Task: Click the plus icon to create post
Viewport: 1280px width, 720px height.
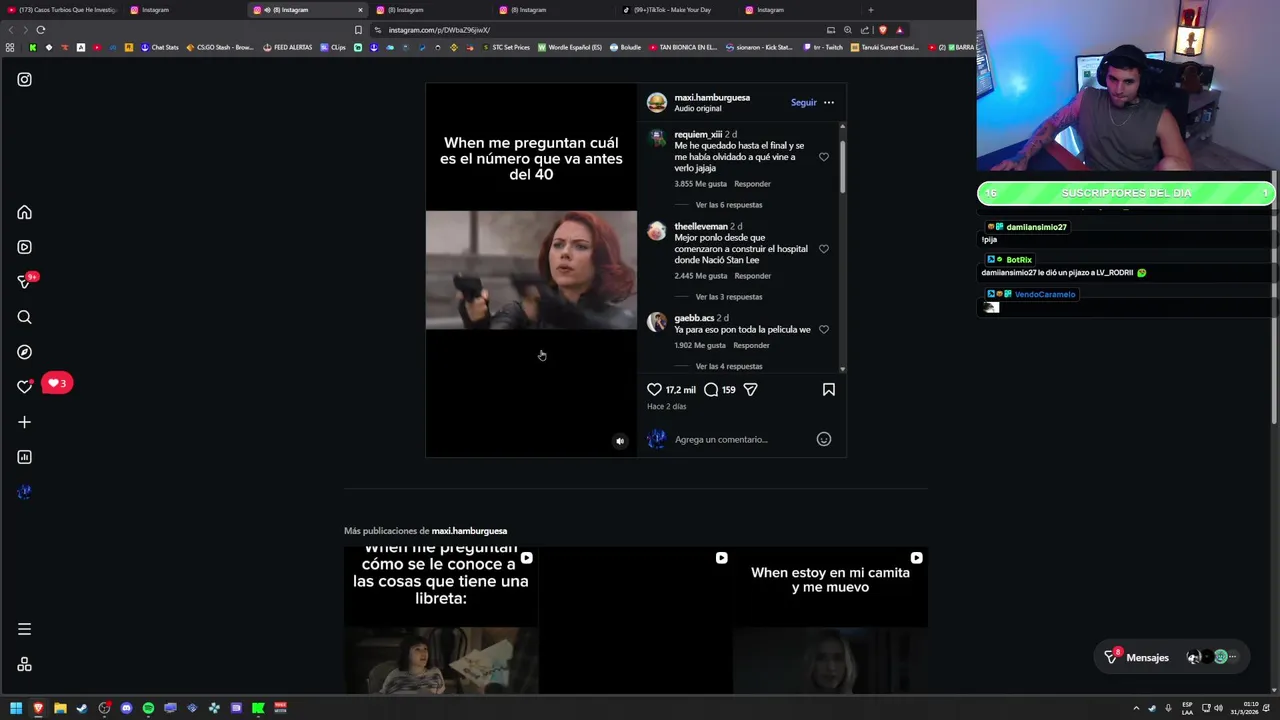Action: pos(24,422)
